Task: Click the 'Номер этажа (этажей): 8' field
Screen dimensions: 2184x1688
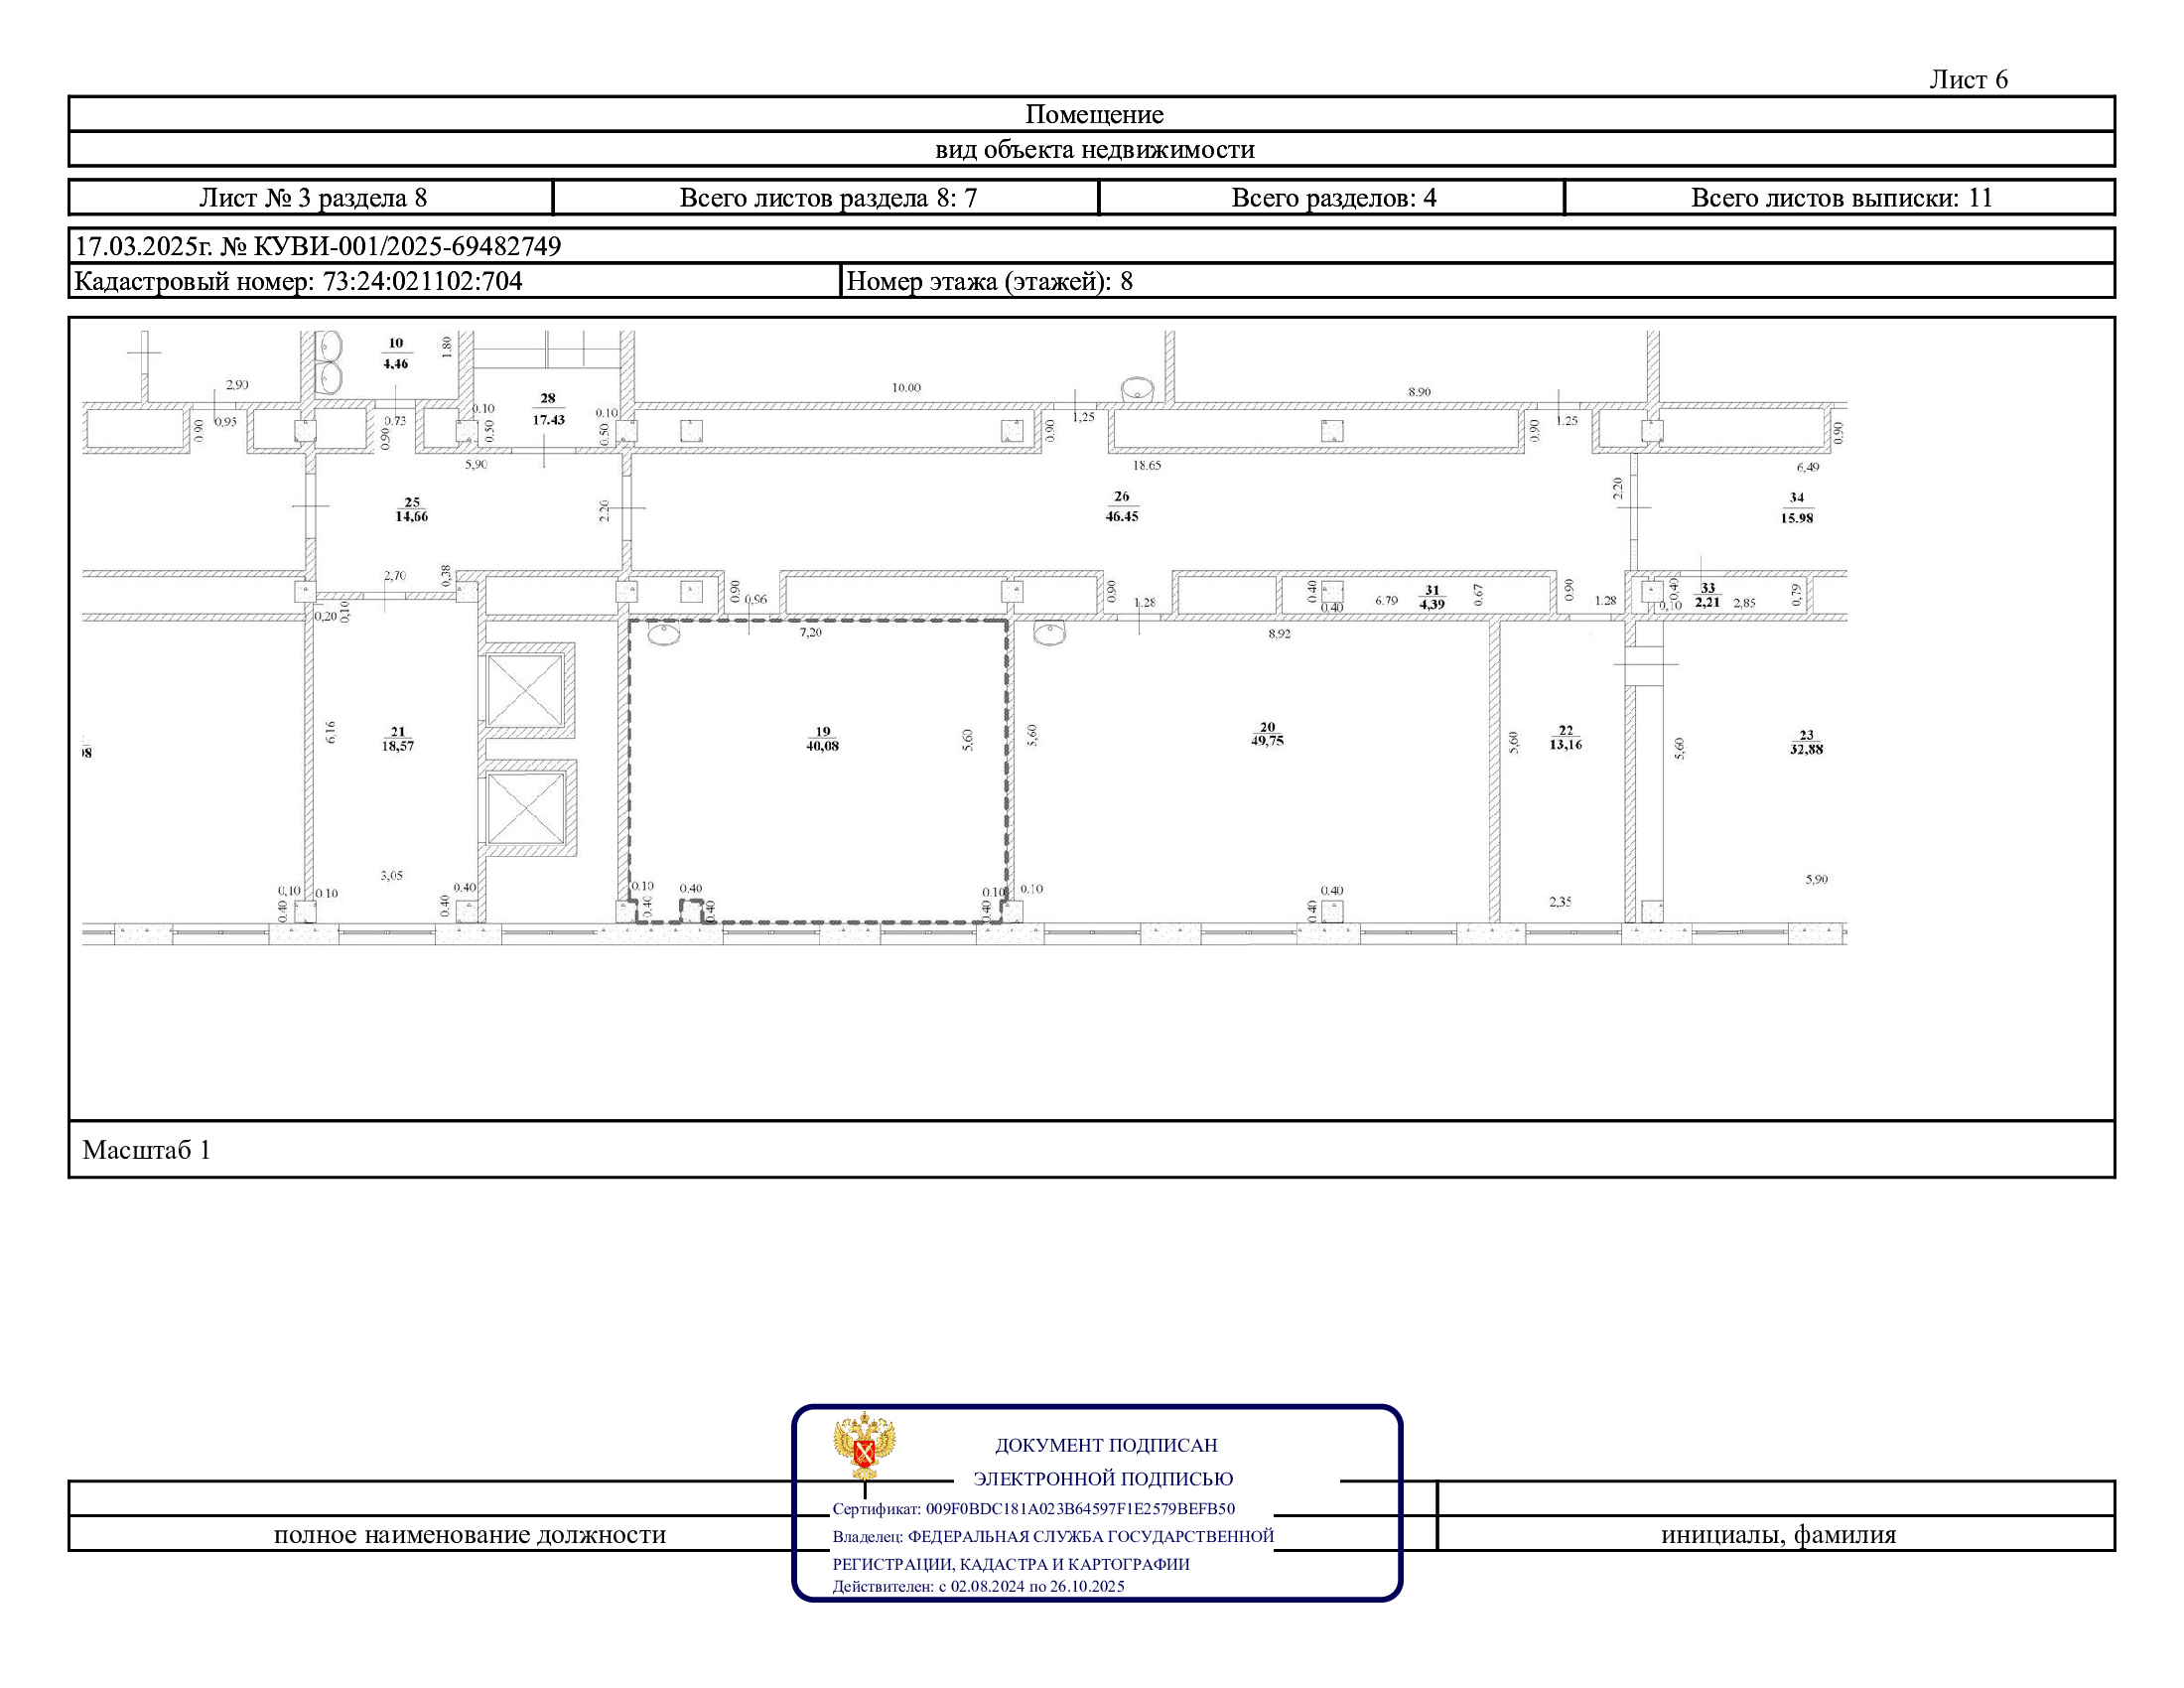Action: coord(989,281)
